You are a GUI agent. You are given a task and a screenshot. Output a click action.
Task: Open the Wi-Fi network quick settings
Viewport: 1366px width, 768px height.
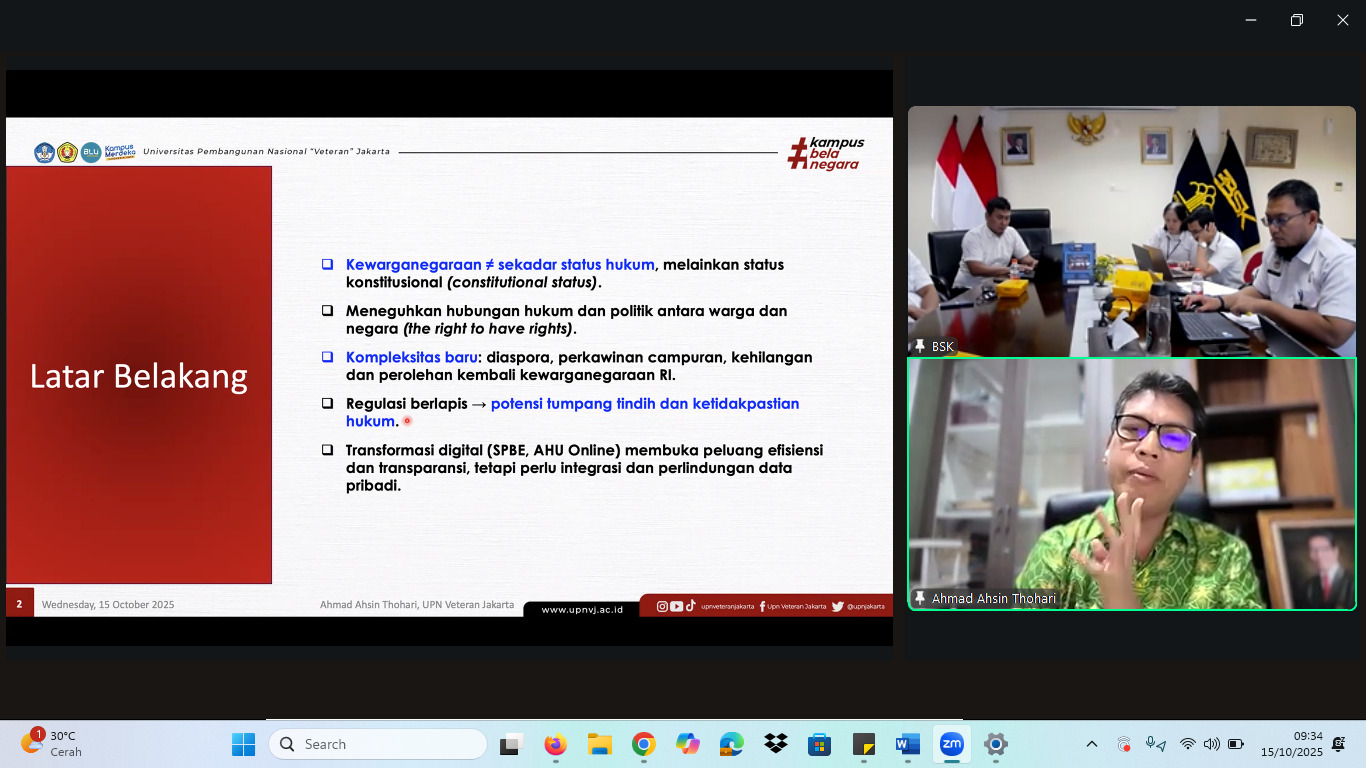click(x=1187, y=744)
